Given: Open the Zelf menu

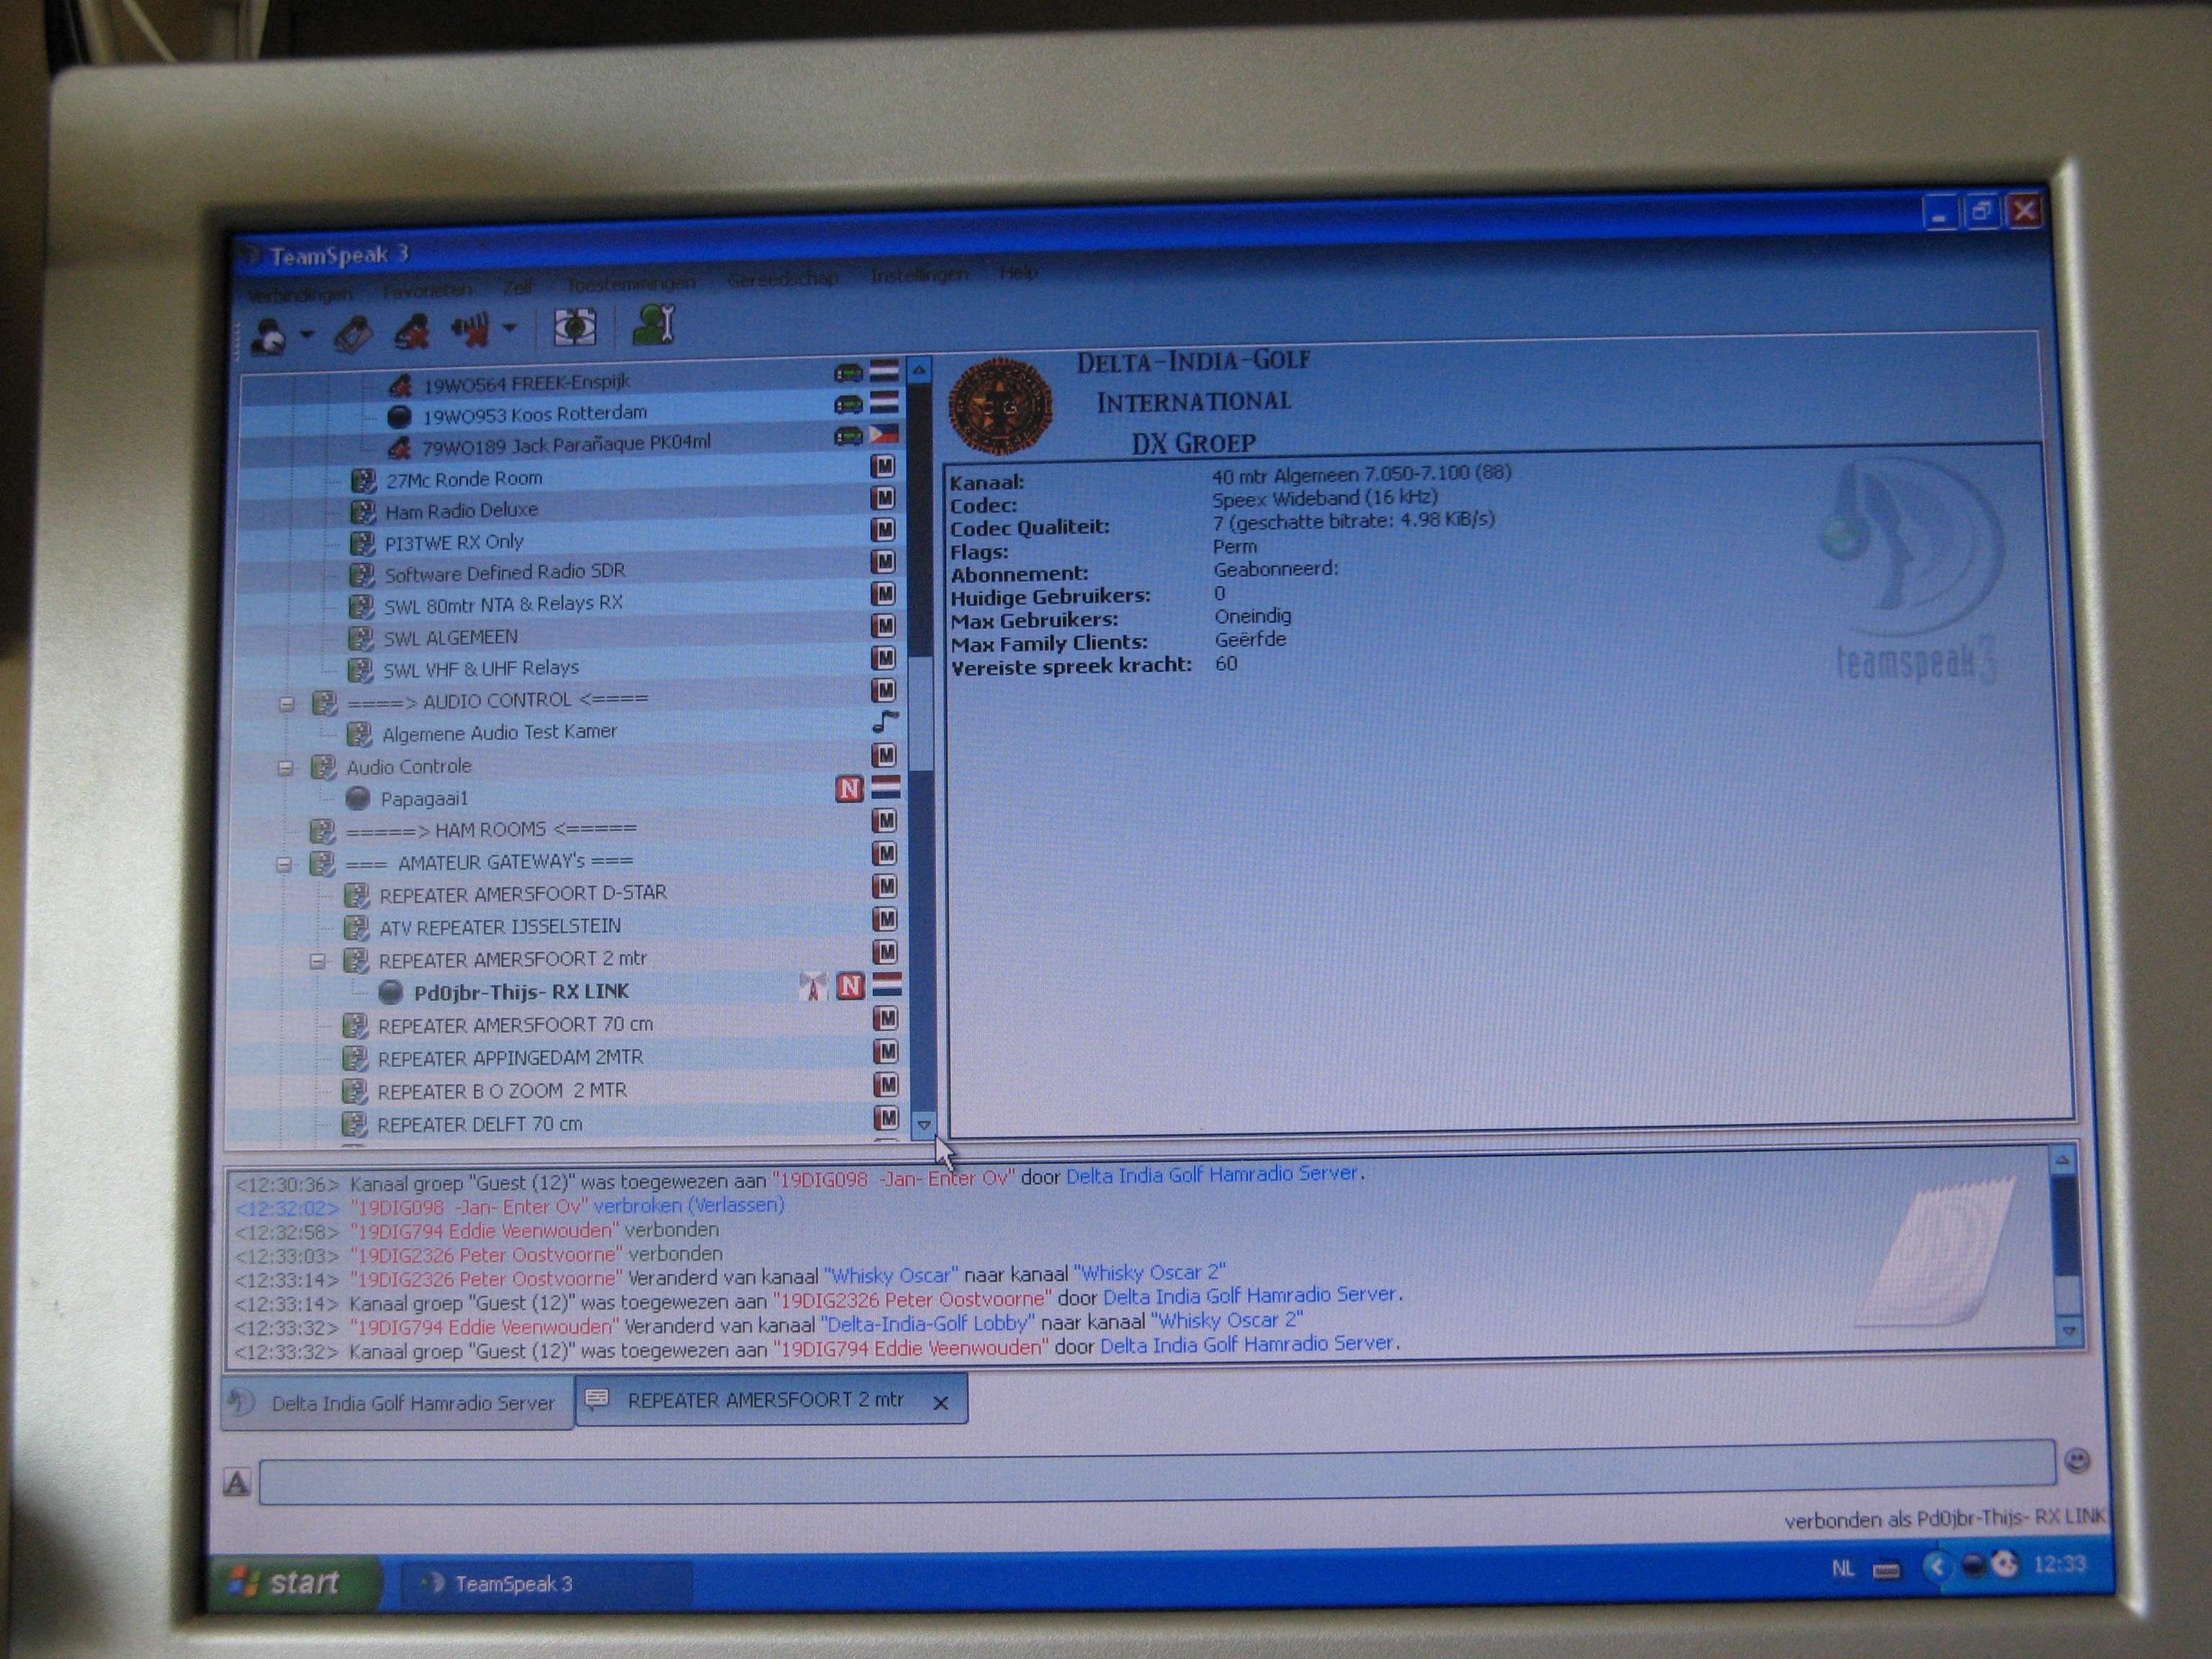Looking at the screenshot, I should 518,287.
